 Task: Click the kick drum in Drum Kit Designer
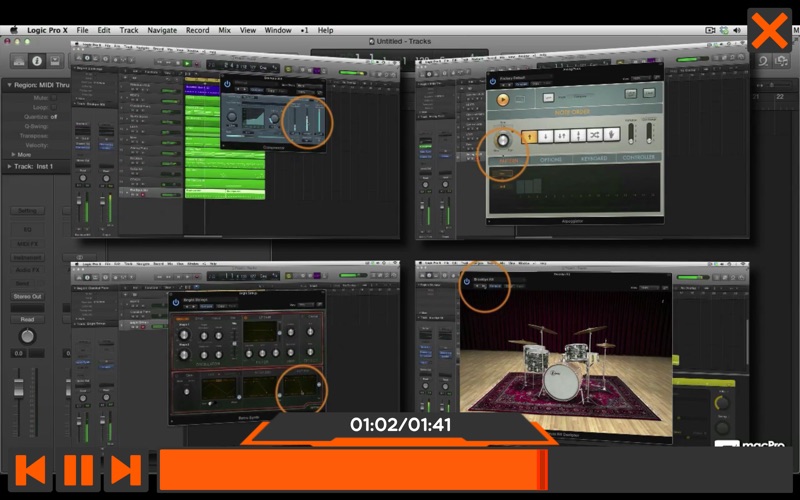coord(562,382)
